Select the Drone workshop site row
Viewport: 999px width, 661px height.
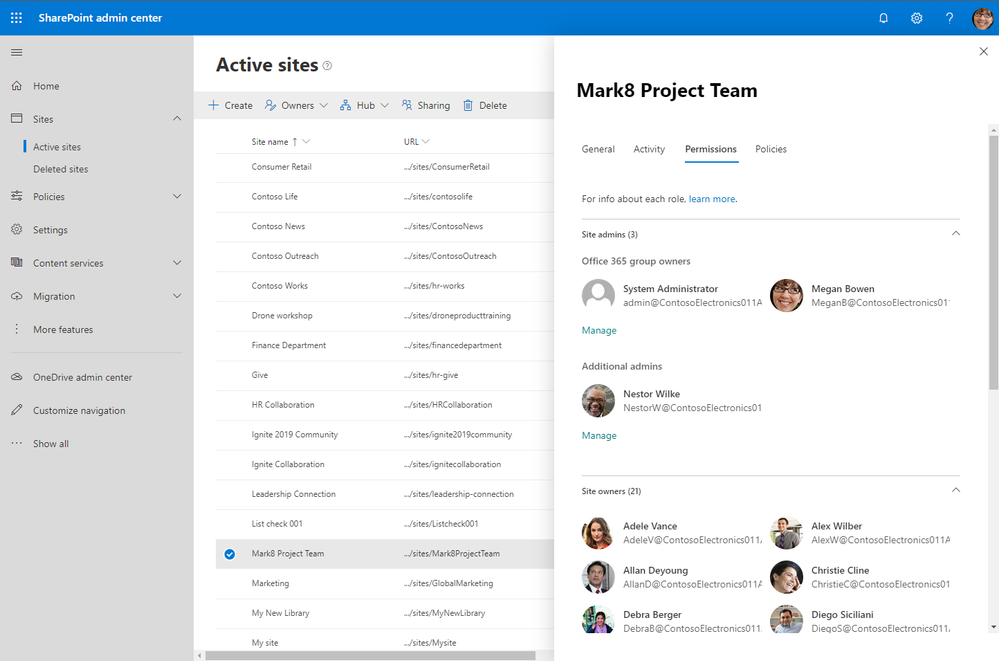point(384,316)
